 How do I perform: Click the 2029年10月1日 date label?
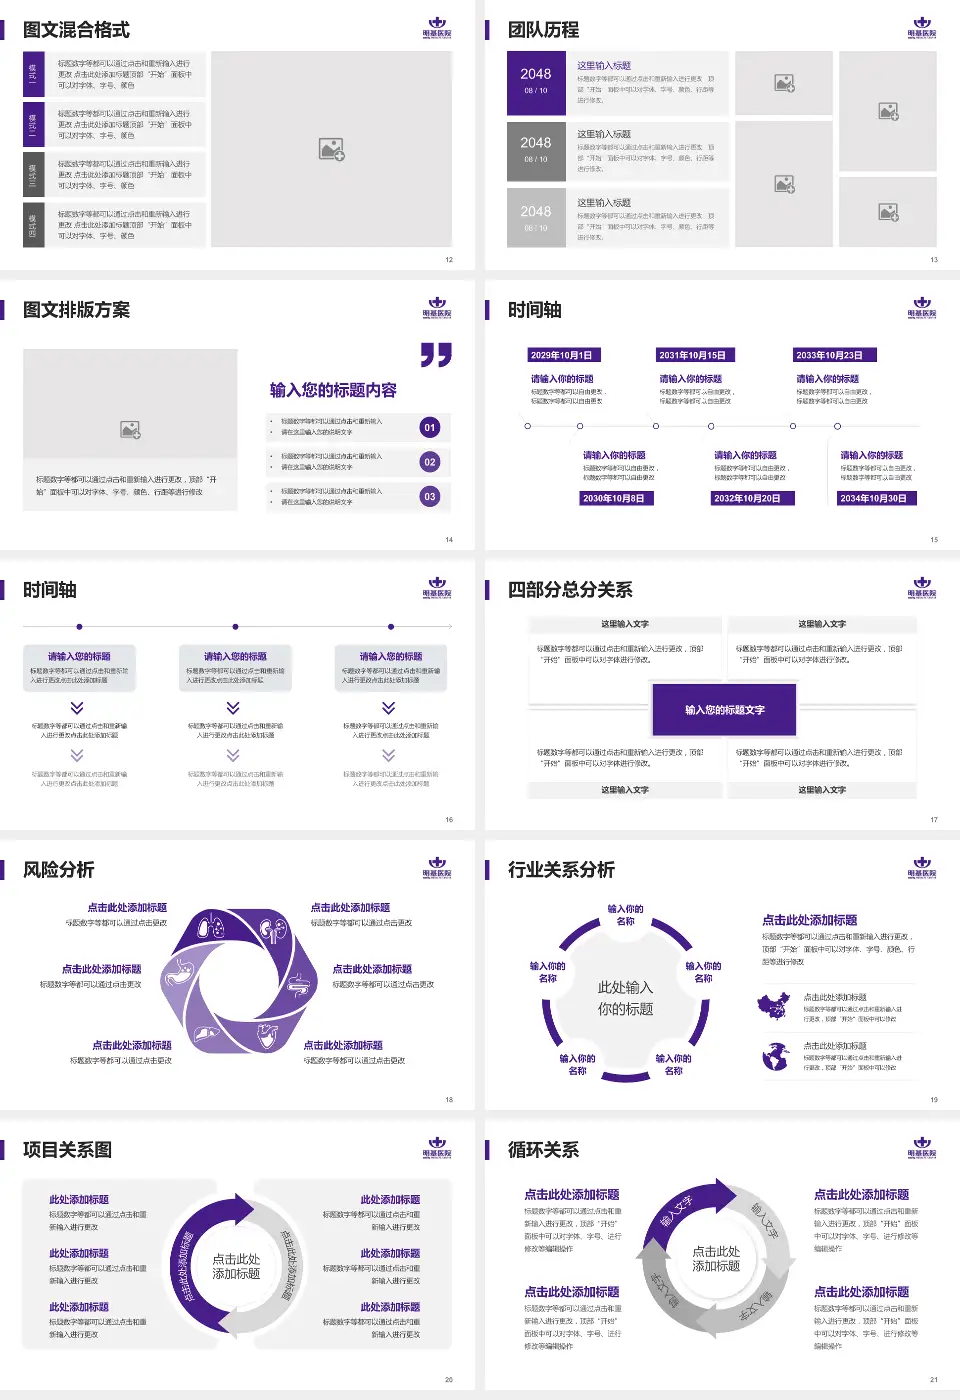click(x=561, y=355)
